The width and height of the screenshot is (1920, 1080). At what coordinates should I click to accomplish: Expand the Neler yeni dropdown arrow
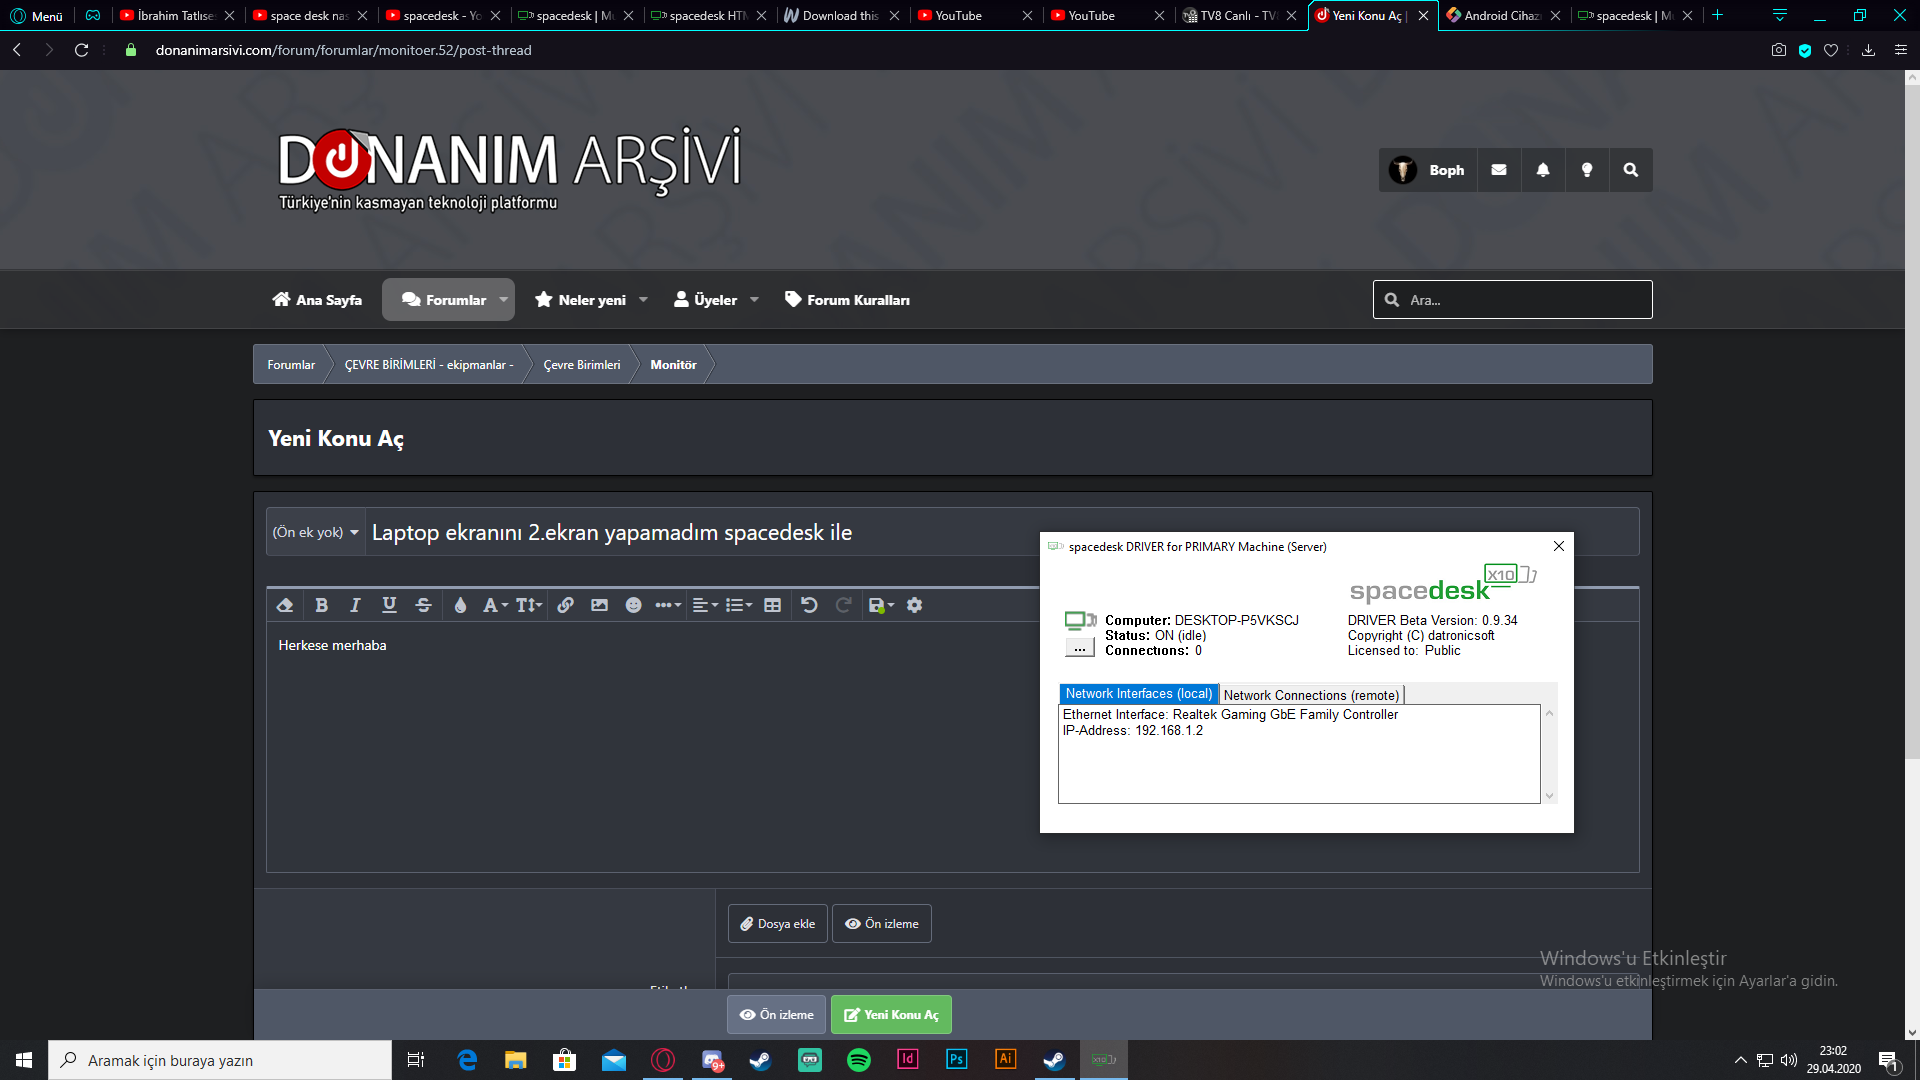click(x=643, y=300)
